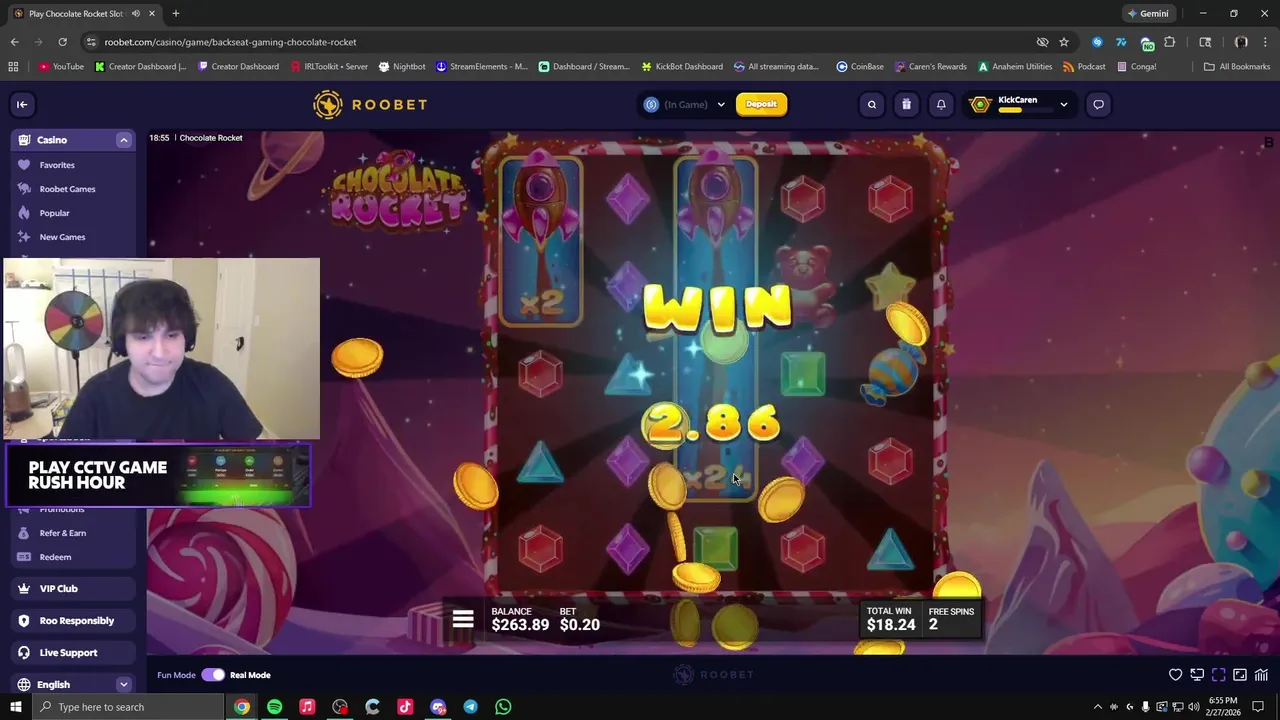Open the slot game hamburger menu

[x=463, y=620]
